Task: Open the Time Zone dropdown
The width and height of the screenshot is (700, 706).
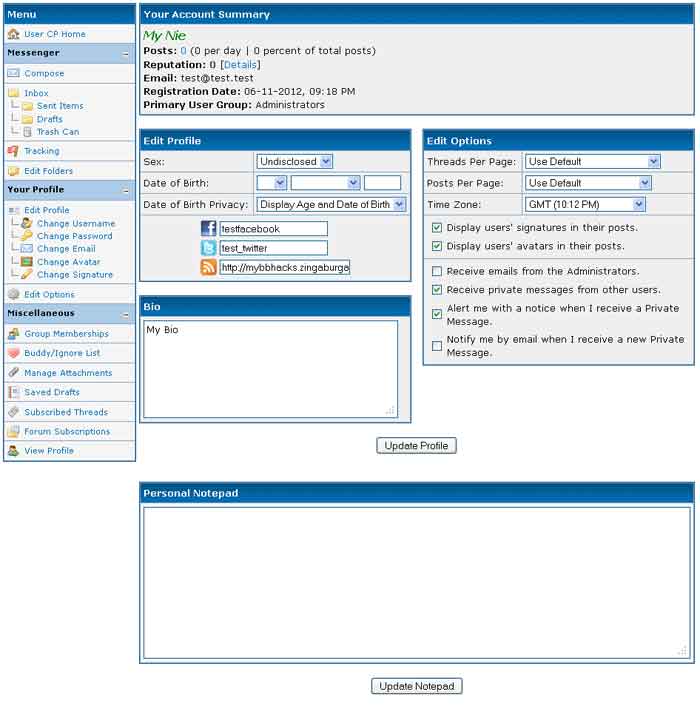Action: pyautogui.click(x=585, y=204)
